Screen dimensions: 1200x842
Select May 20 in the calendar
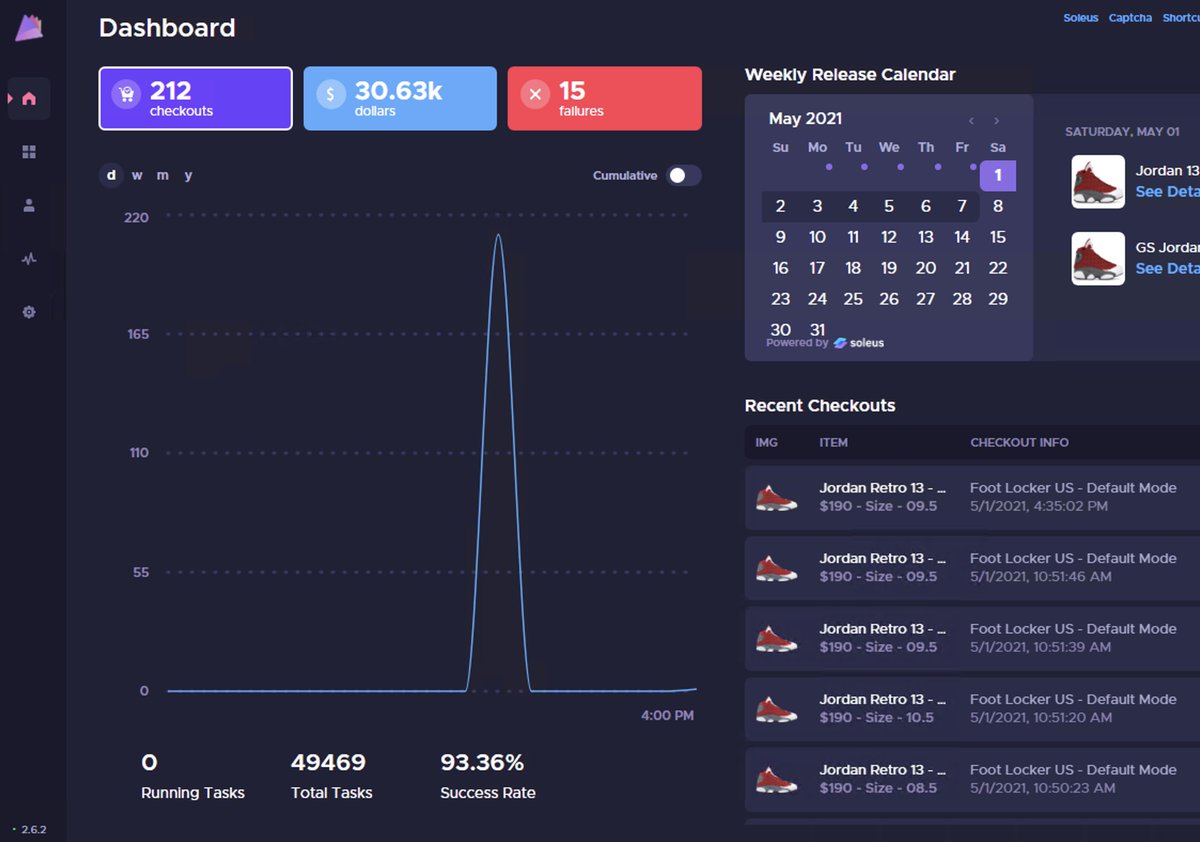tap(926, 268)
